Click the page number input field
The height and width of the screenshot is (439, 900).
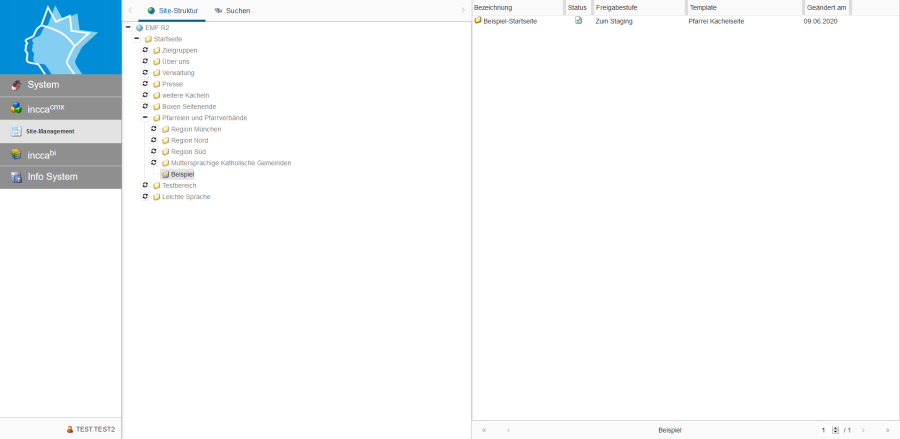(824, 430)
